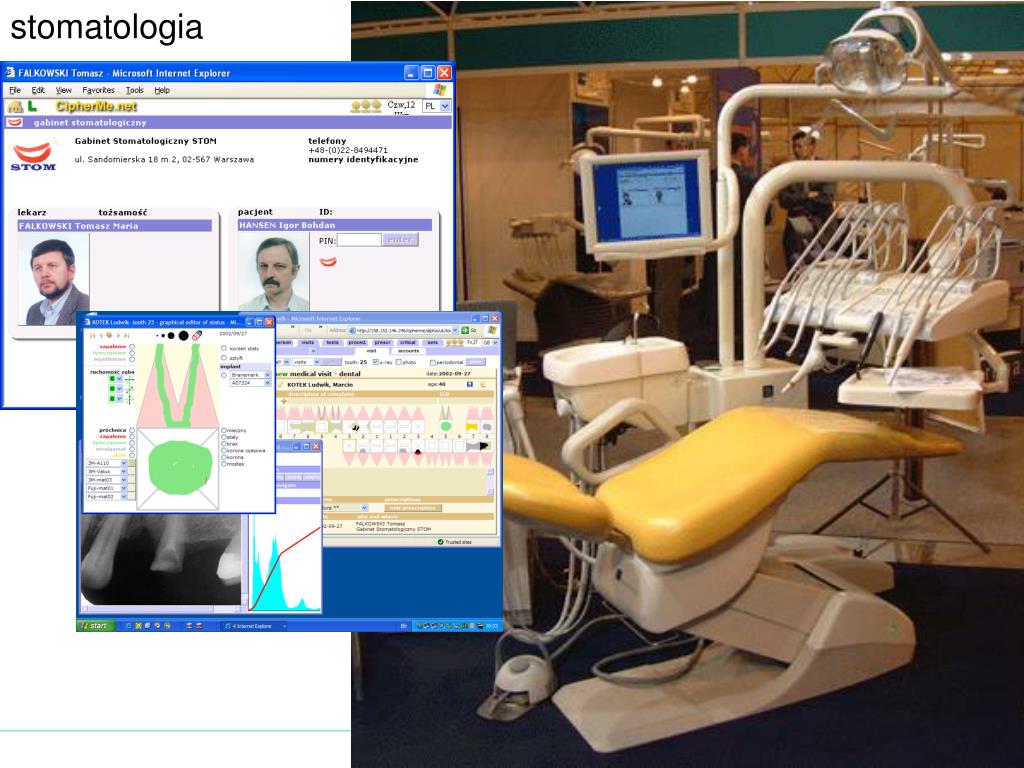
Task: Open the Favorites menu
Action: 98,90
